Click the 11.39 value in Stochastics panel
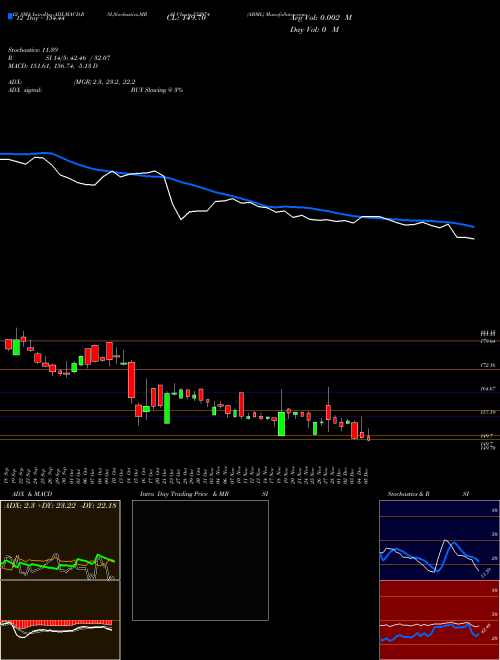The height and width of the screenshot is (660, 500). (x=485, y=572)
